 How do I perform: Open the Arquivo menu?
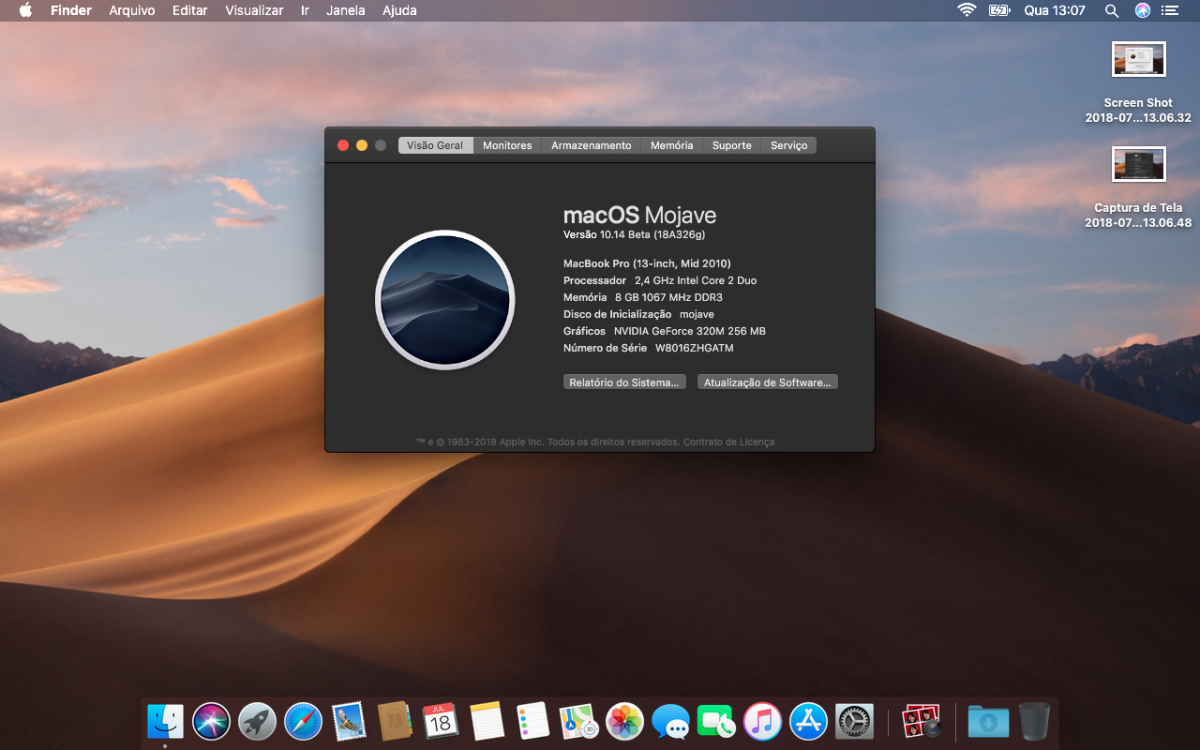point(132,10)
